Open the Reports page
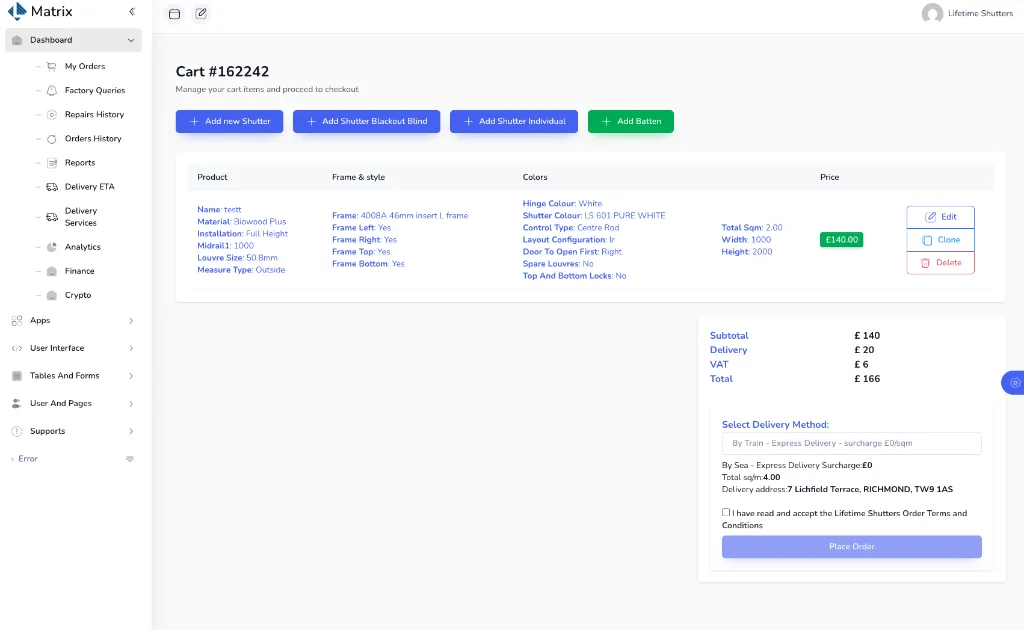 (80, 163)
